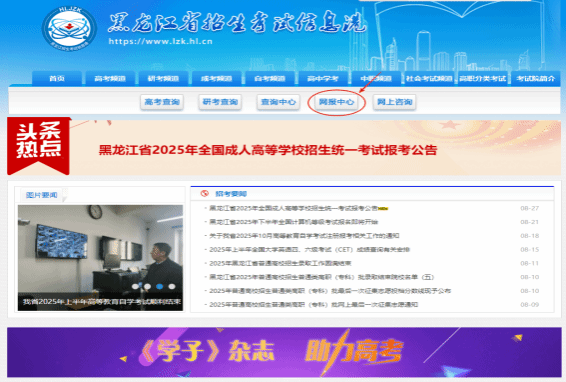Click the circled 网报中心 button

[336, 102]
